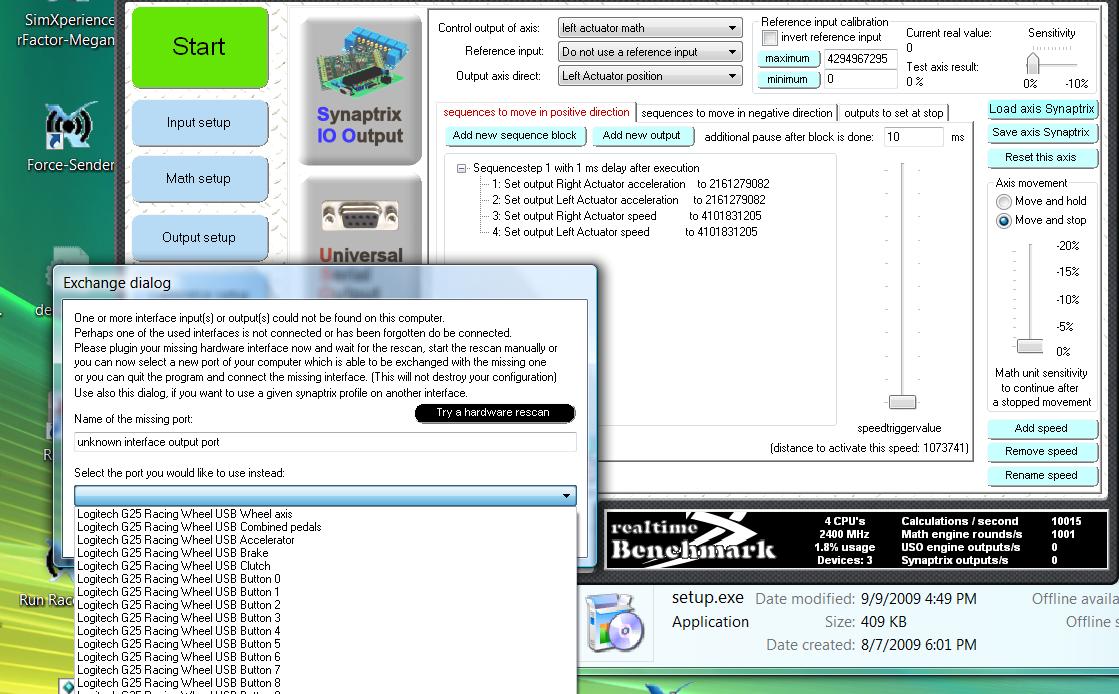Click Add new output button

pos(642,136)
